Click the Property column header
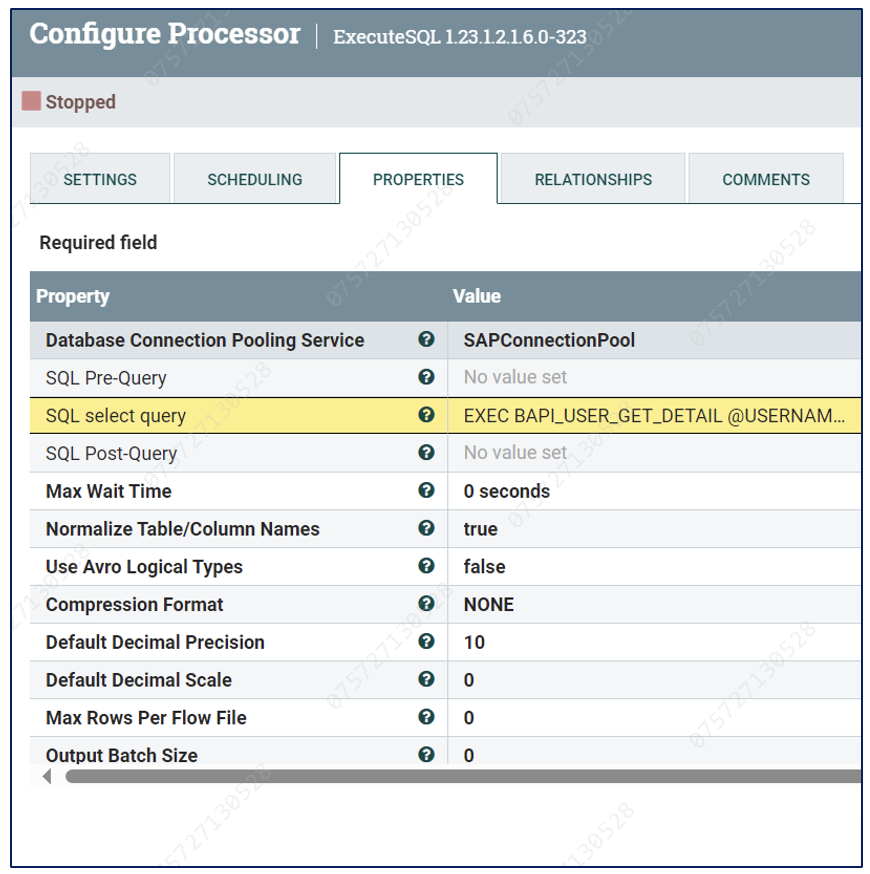Screen dimensions: 870x874 (72, 296)
